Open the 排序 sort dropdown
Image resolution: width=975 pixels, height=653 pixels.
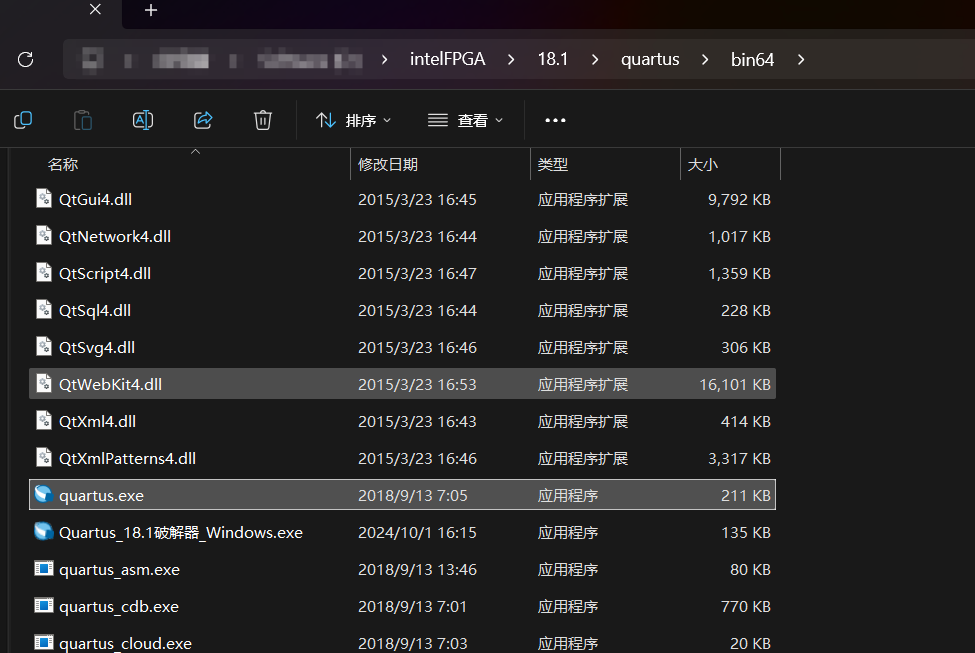(353, 120)
